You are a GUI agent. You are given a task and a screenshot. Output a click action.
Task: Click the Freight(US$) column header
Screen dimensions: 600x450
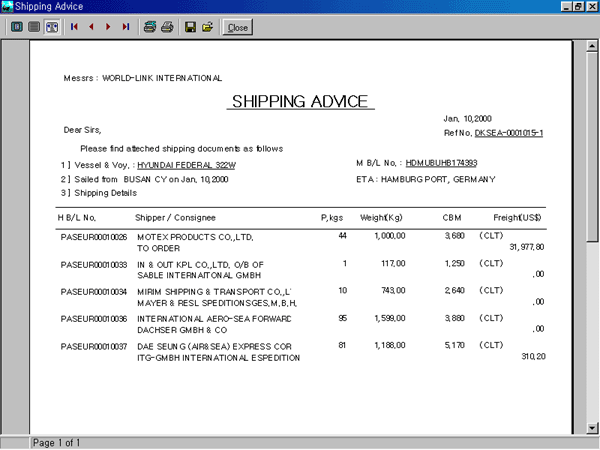click(x=517, y=218)
